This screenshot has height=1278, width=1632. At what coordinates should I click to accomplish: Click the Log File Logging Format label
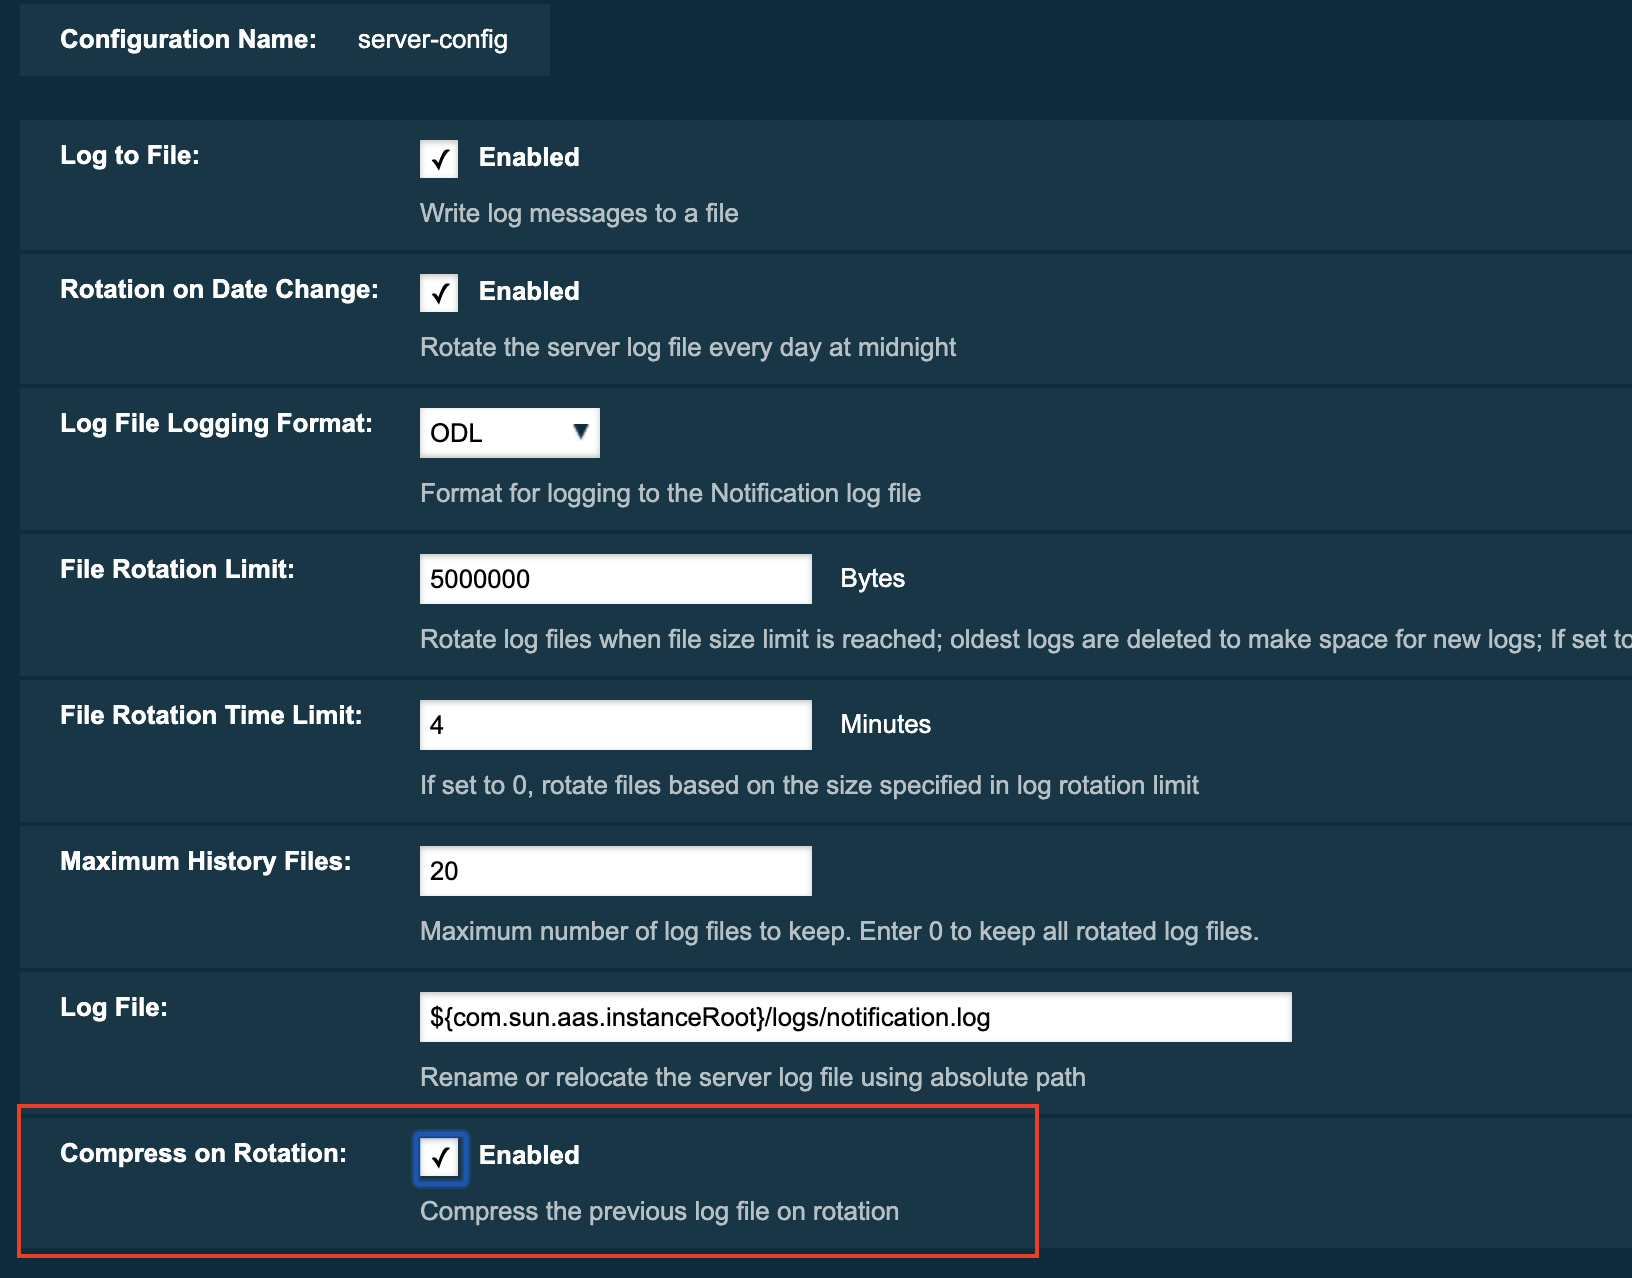(216, 423)
